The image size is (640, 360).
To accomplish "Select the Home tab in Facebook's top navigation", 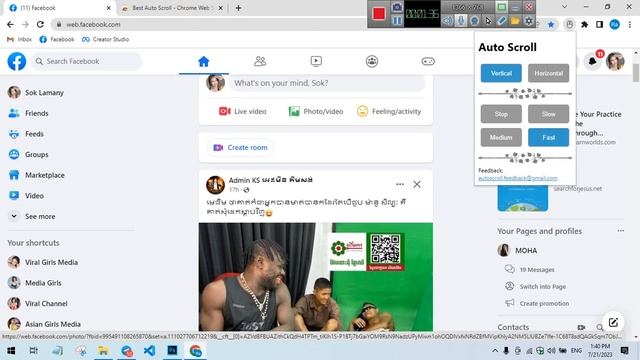I will 204,62.
